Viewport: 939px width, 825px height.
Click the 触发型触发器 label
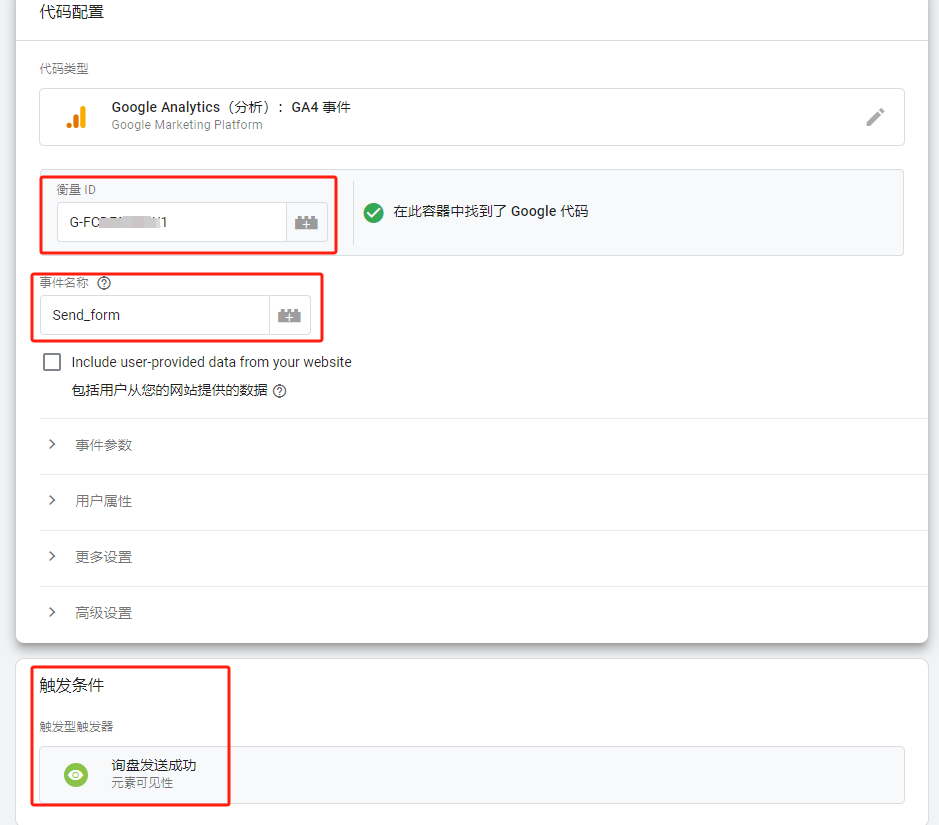point(76,726)
